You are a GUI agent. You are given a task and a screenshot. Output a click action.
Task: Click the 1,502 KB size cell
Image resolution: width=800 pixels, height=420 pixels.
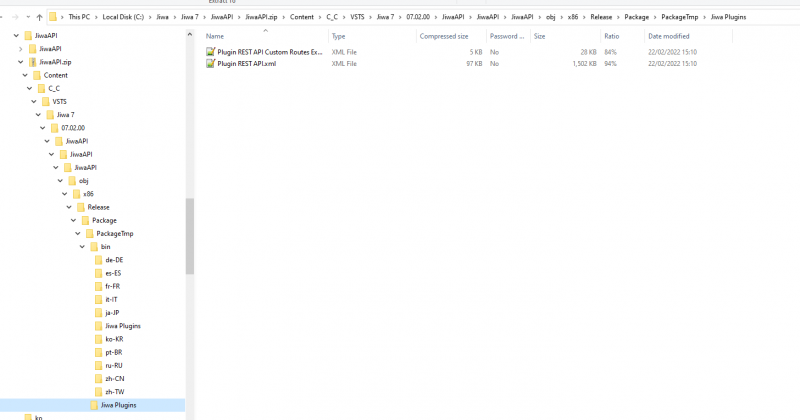(x=584, y=64)
